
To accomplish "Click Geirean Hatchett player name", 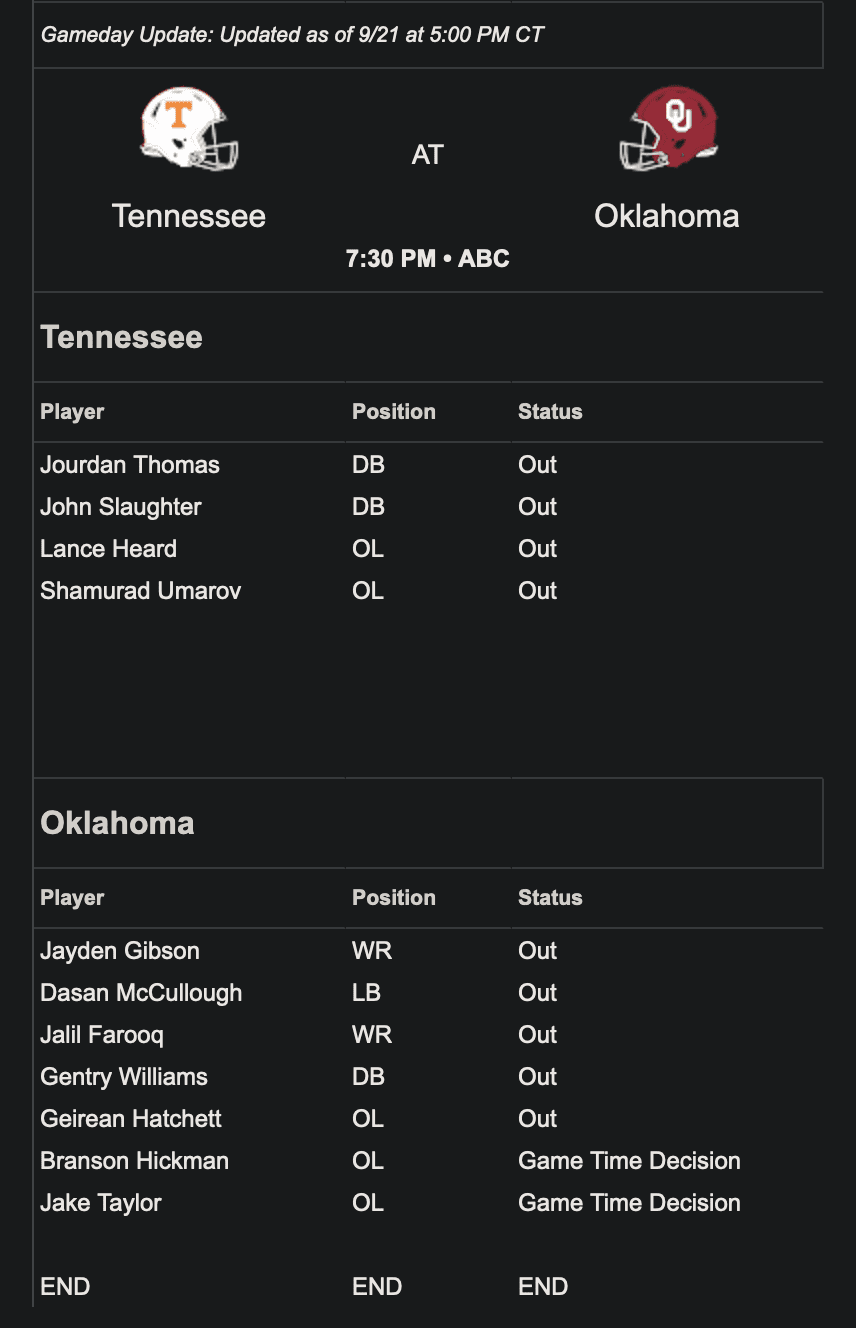I will (x=131, y=1119).
